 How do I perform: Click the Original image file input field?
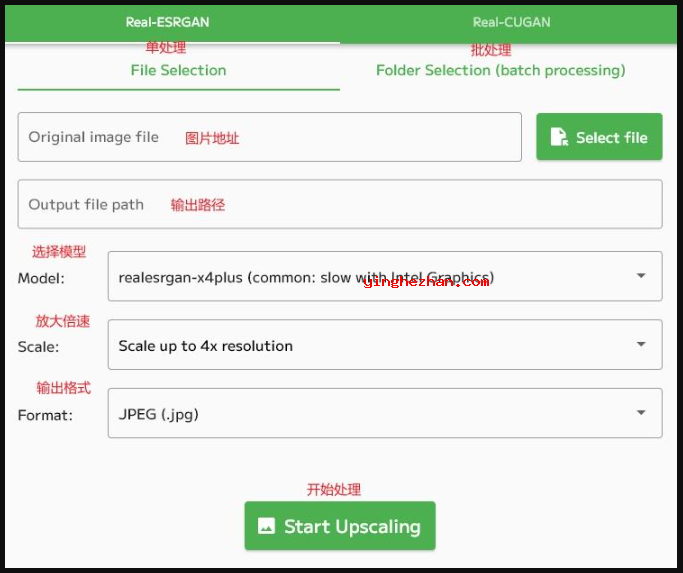269,137
